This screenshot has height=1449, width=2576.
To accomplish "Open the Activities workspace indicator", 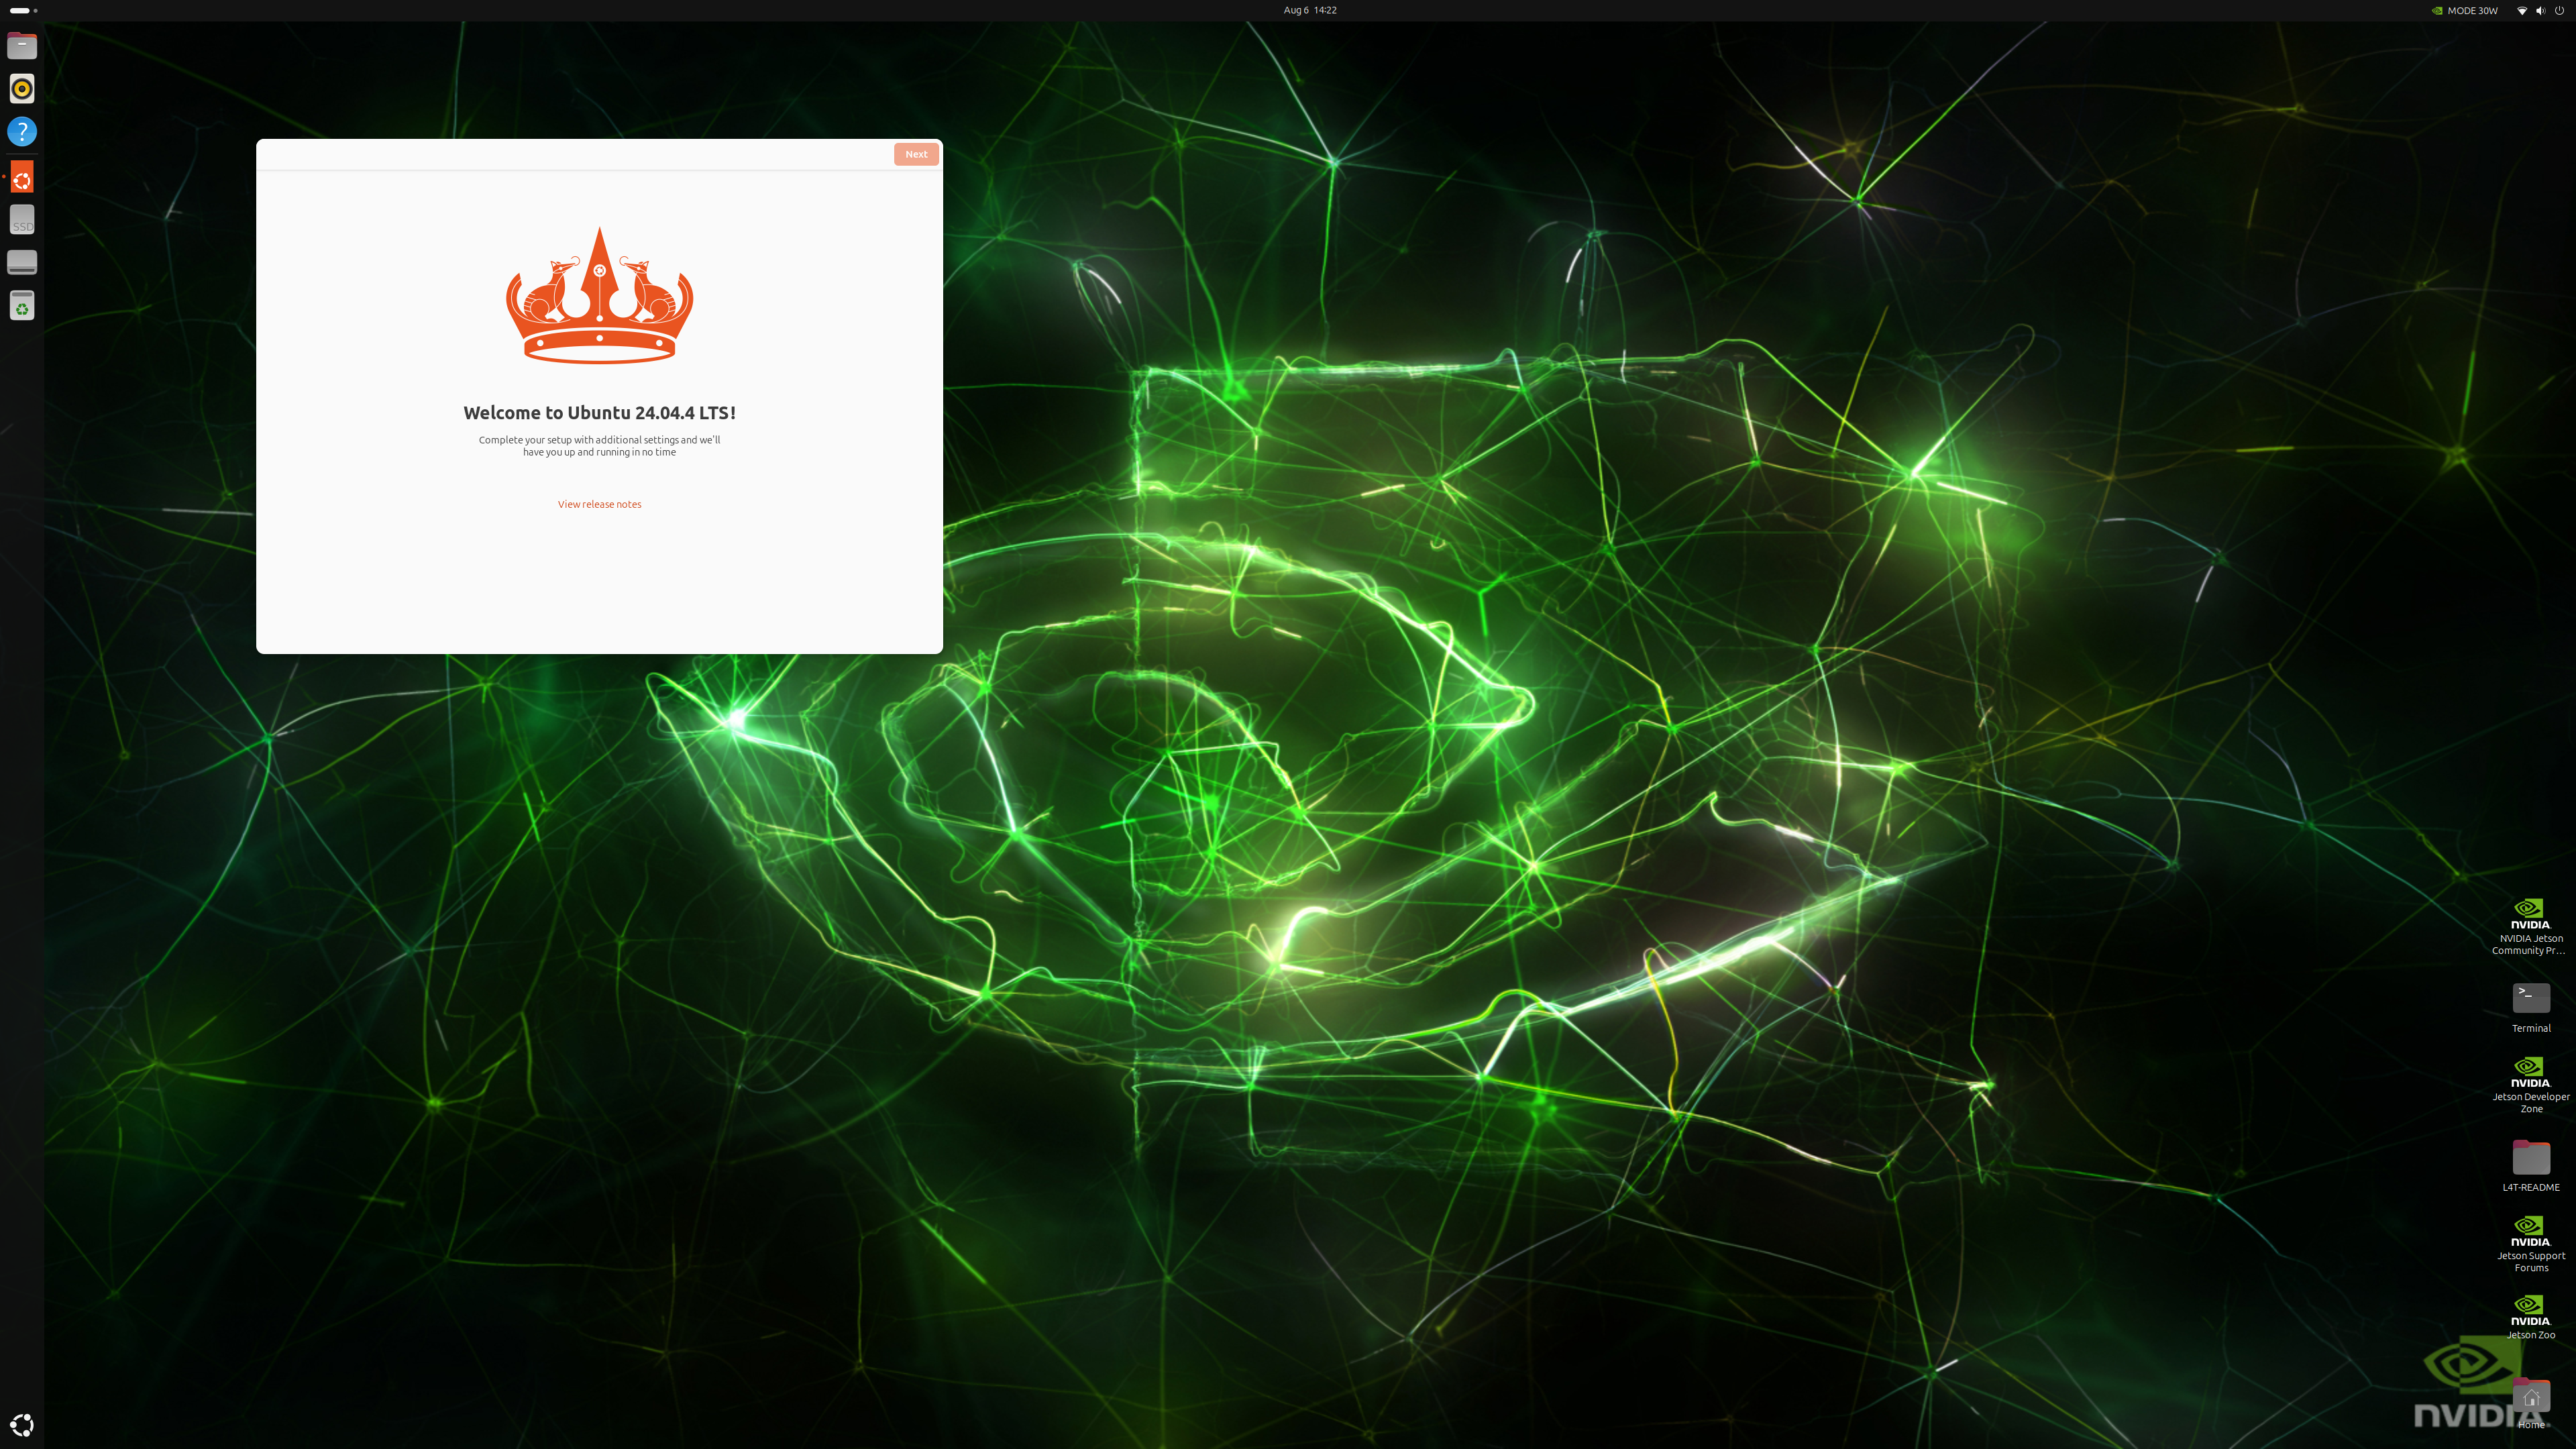I will 23,10.
